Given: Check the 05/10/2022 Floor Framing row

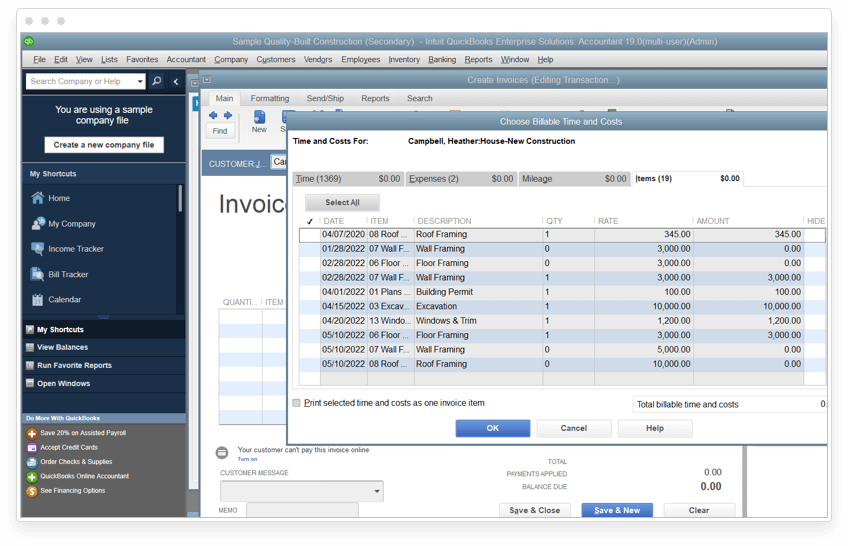Looking at the screenshot, I should pyautogui.click(x=310, y=335).
